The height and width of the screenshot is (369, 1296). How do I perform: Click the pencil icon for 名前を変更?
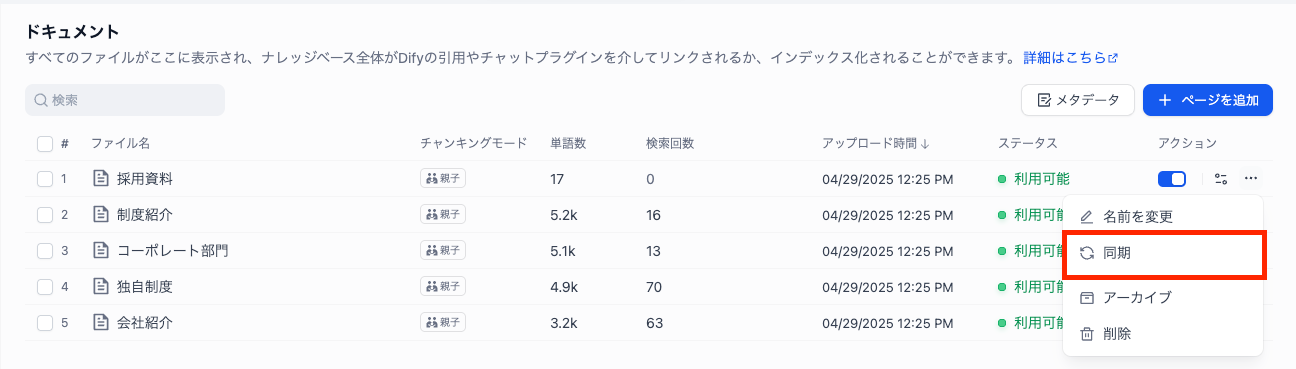pos(1087,216)
